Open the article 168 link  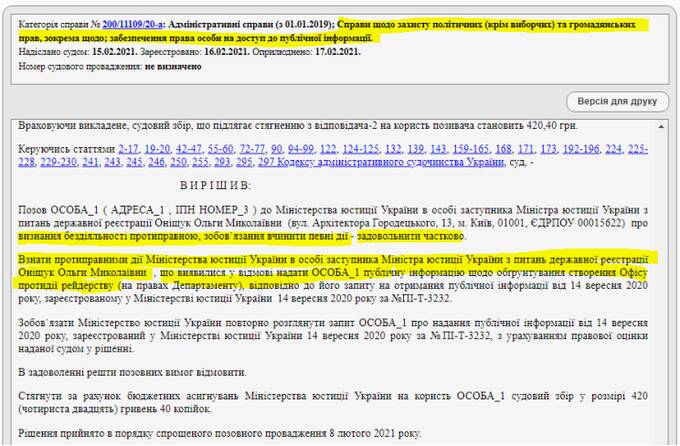click(x=503, y=149)
